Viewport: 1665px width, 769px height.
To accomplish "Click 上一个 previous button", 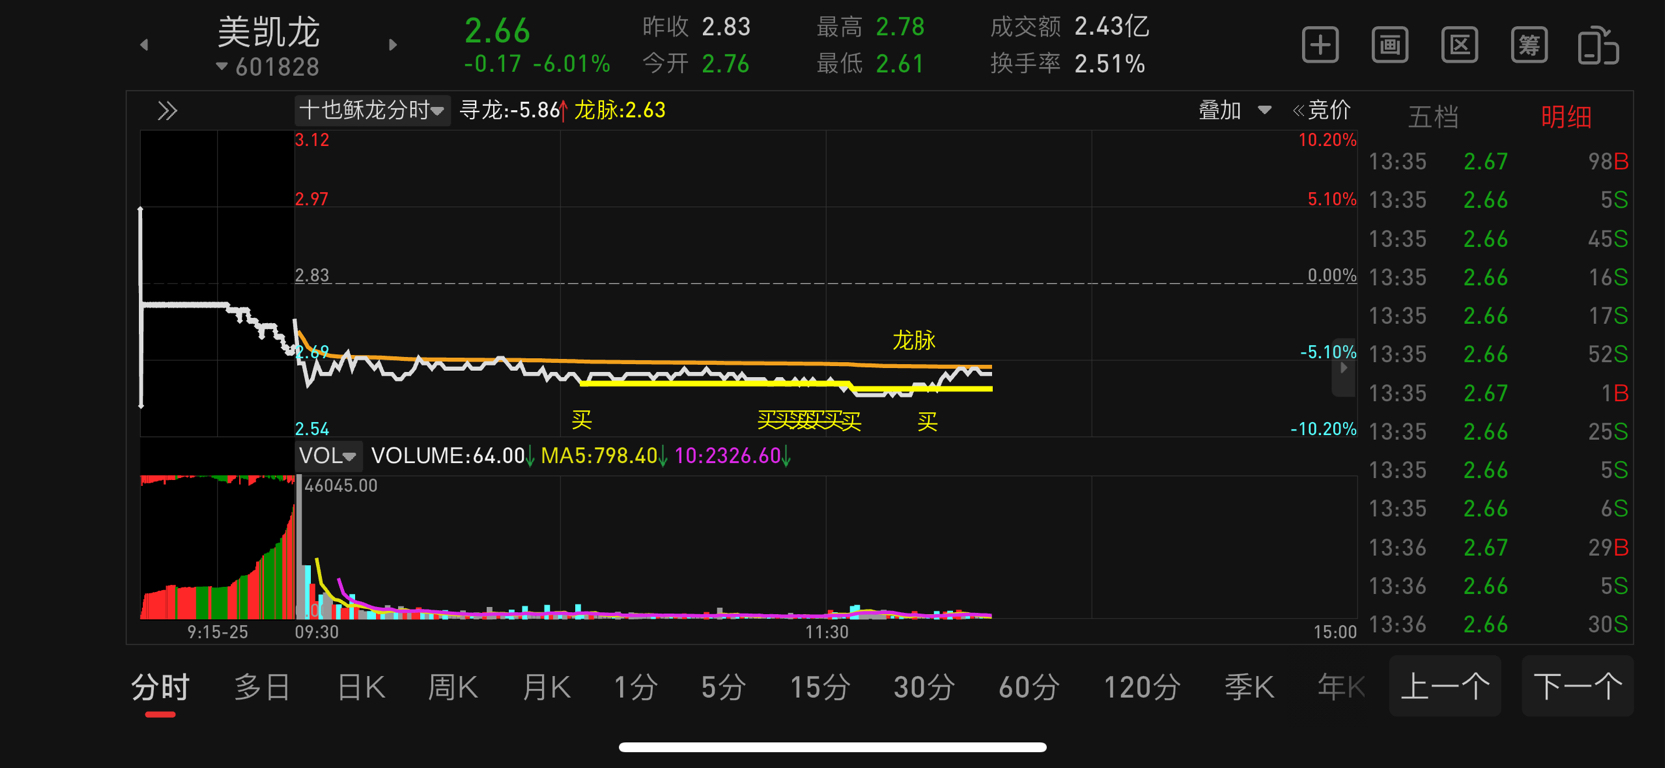I will tap(1445, 687).
